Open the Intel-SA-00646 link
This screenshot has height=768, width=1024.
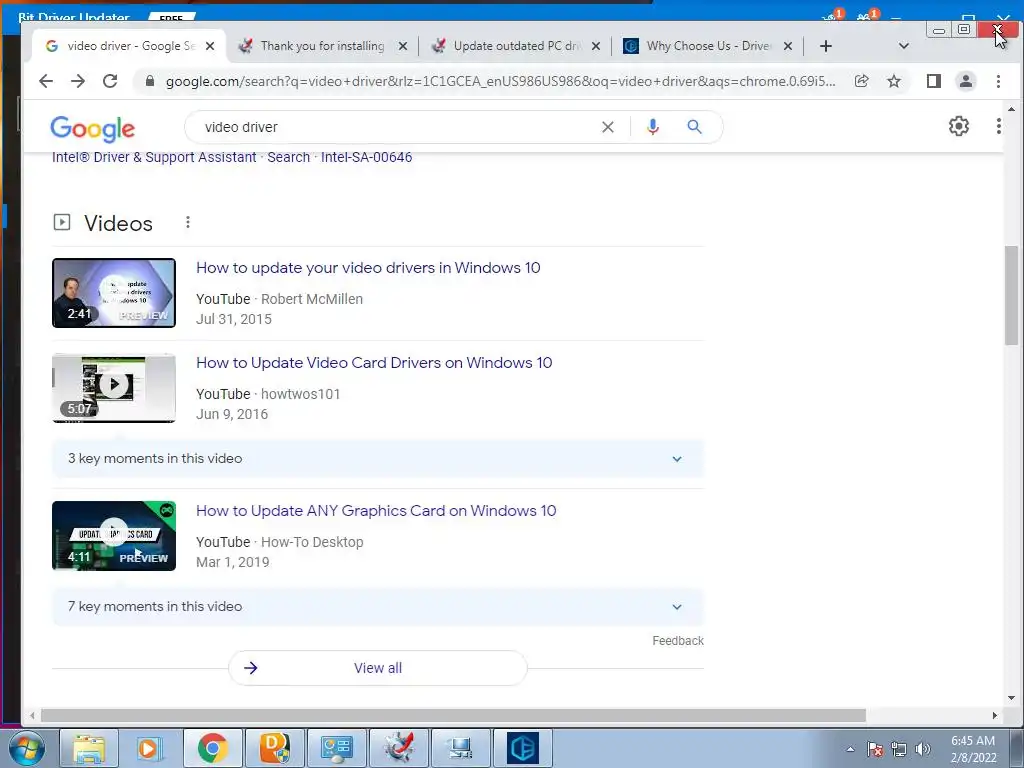tap(366, 157)
